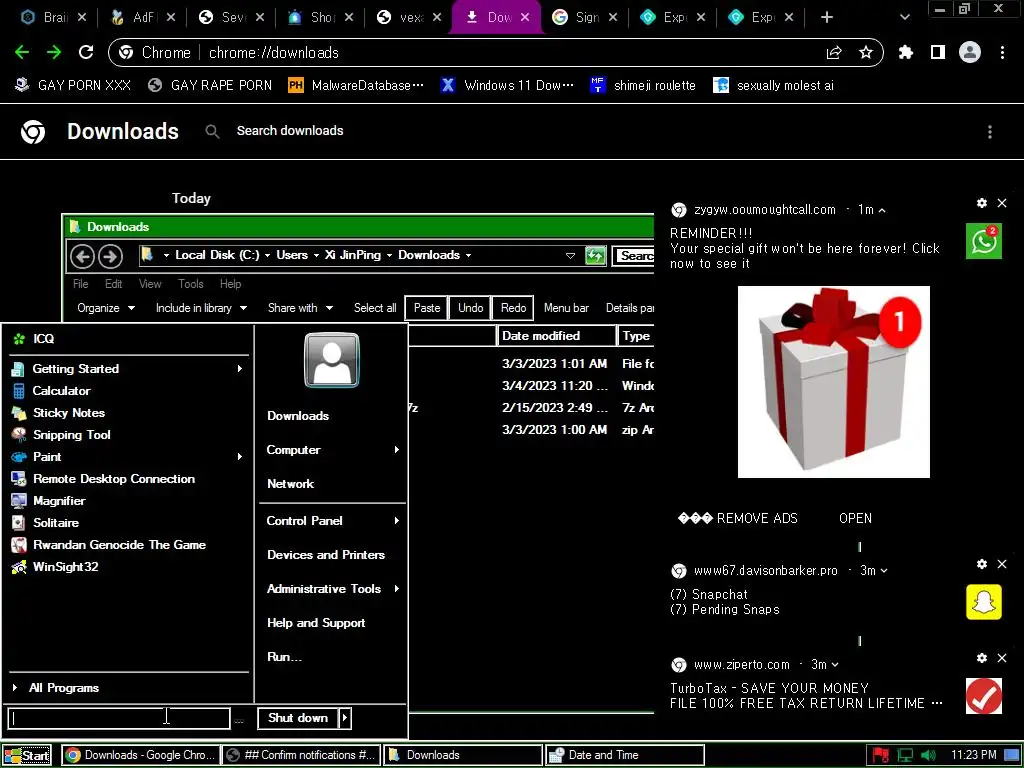
Task: Toggle the Chrome side panel icon
Action: click(938, 52)
